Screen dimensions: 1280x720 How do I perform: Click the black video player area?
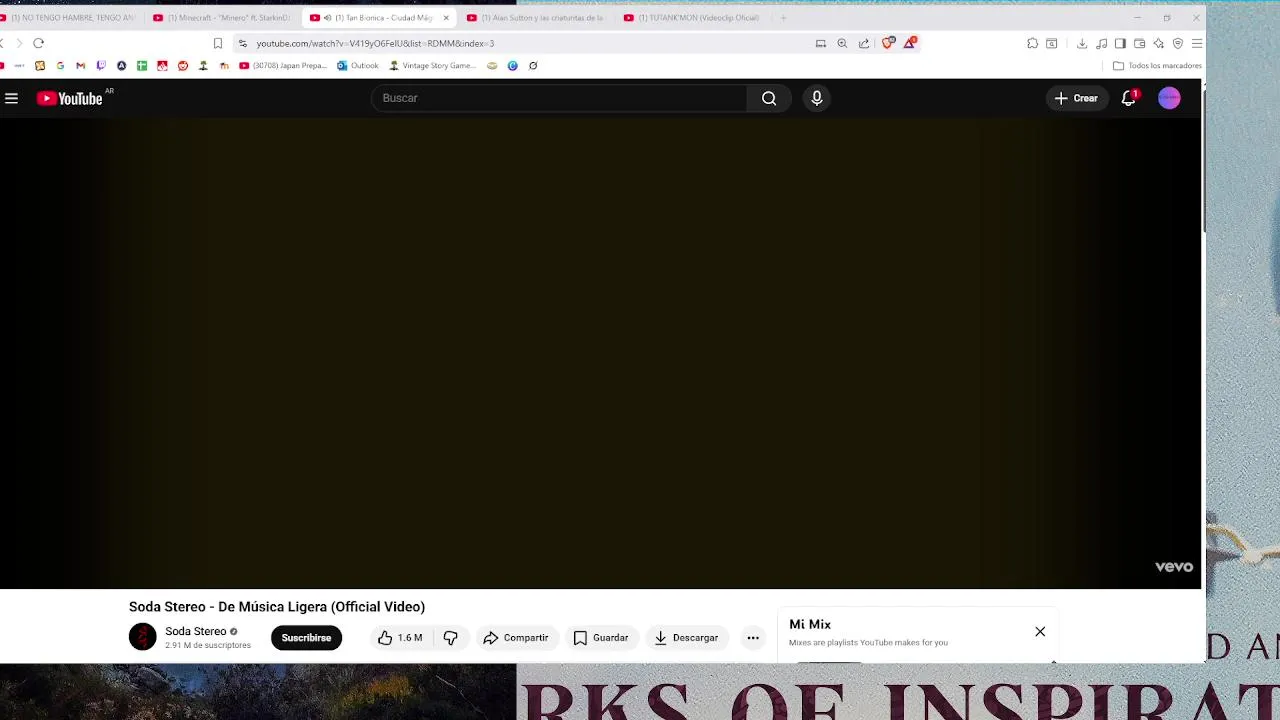tap(600, 353)
